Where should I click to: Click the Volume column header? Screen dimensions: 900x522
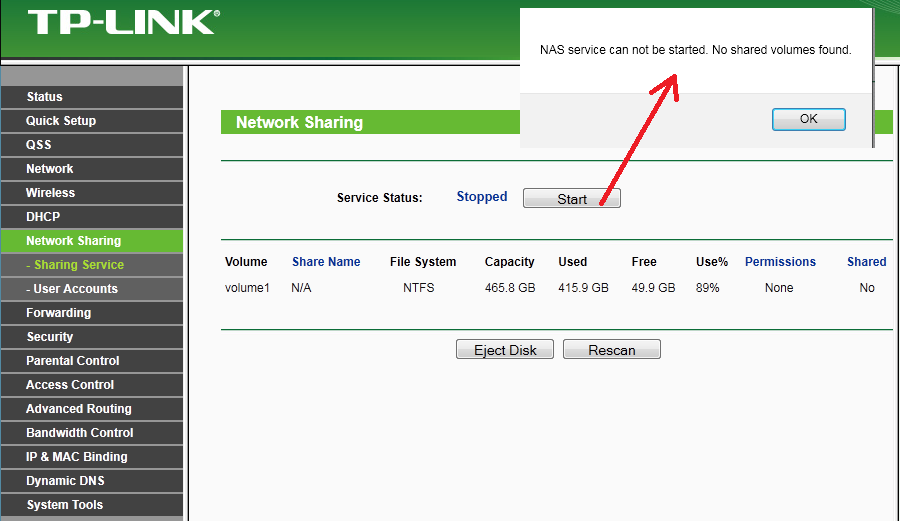click(246, 262)
